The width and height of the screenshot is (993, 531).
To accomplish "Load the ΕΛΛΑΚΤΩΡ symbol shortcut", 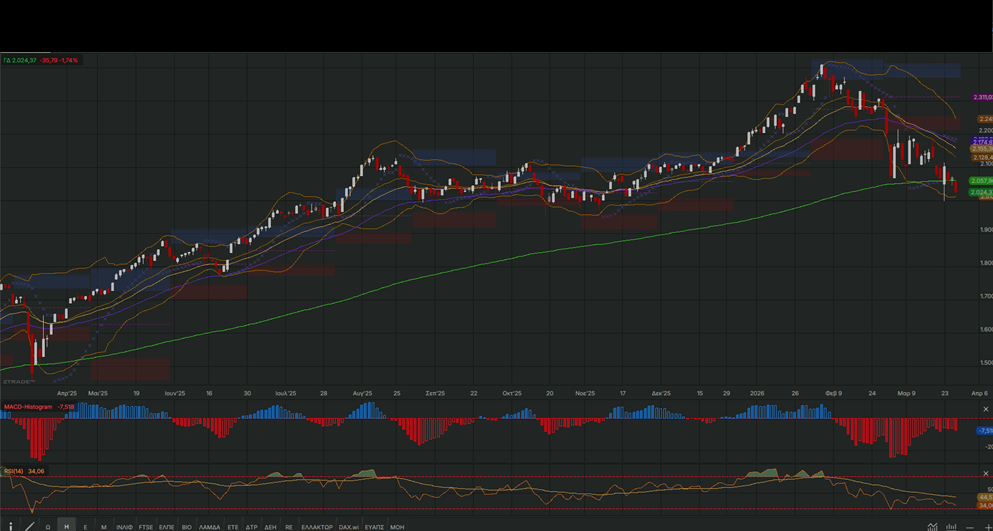I will pos(317,527).
